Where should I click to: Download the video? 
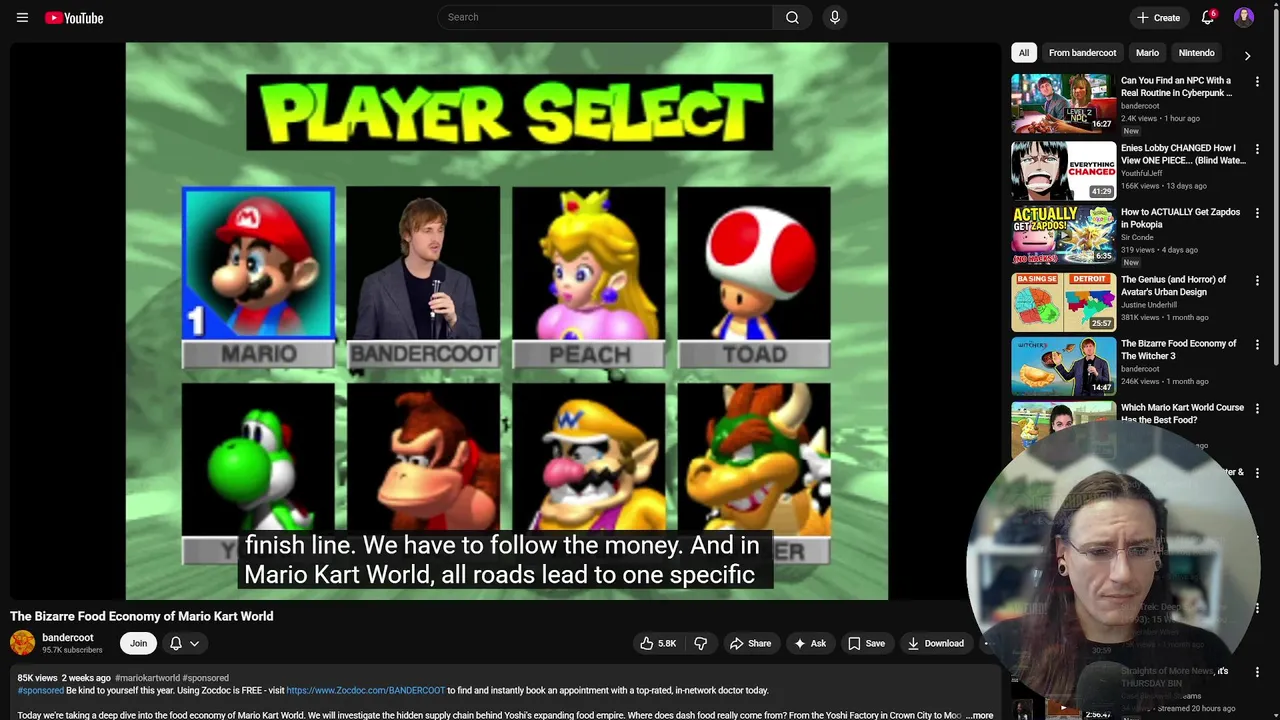(x=935, y=643)
